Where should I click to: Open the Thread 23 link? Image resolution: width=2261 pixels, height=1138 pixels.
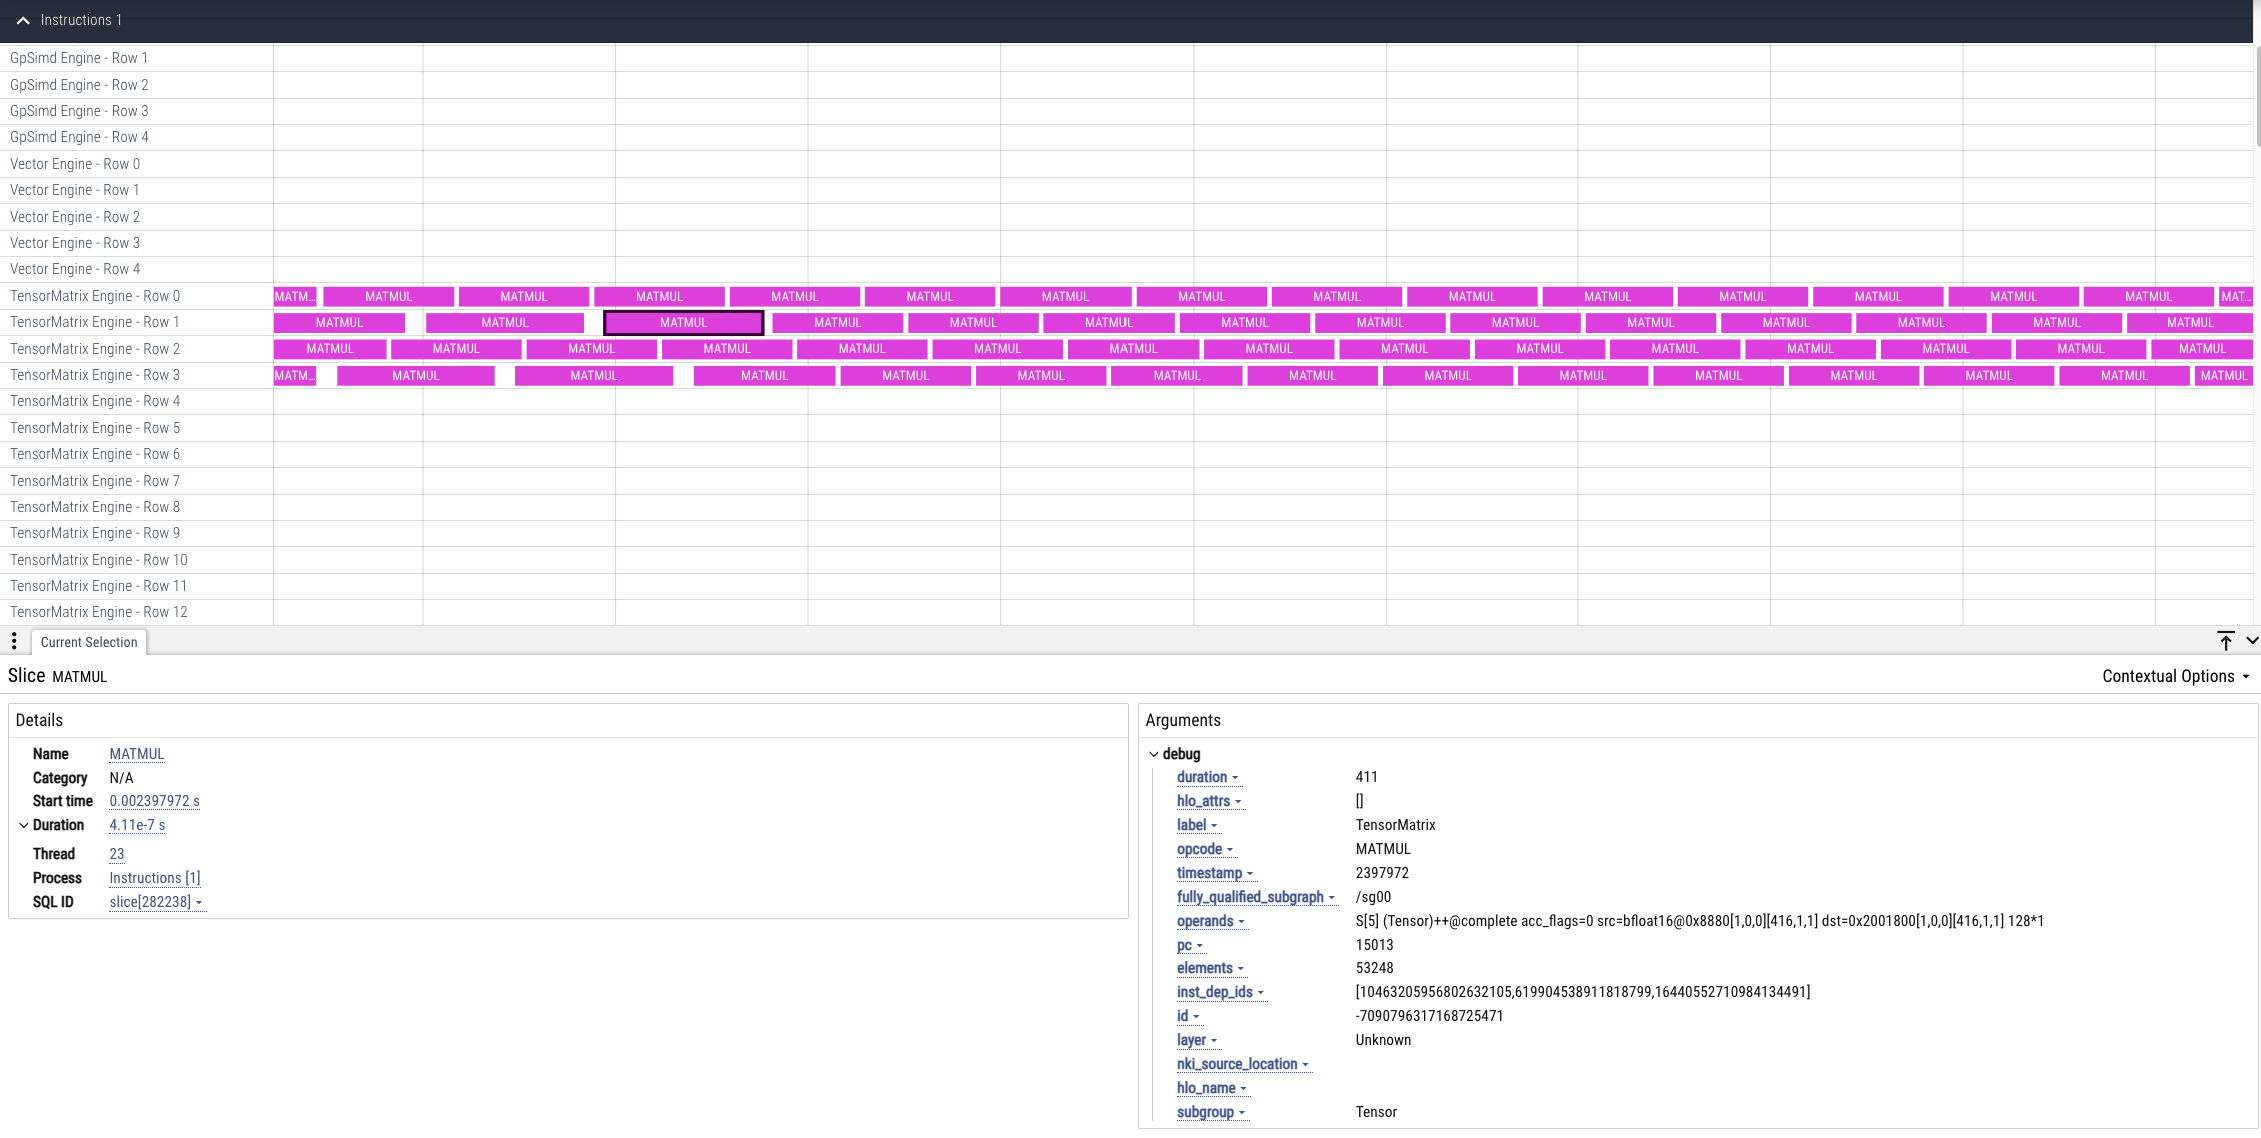coord(116,854)
